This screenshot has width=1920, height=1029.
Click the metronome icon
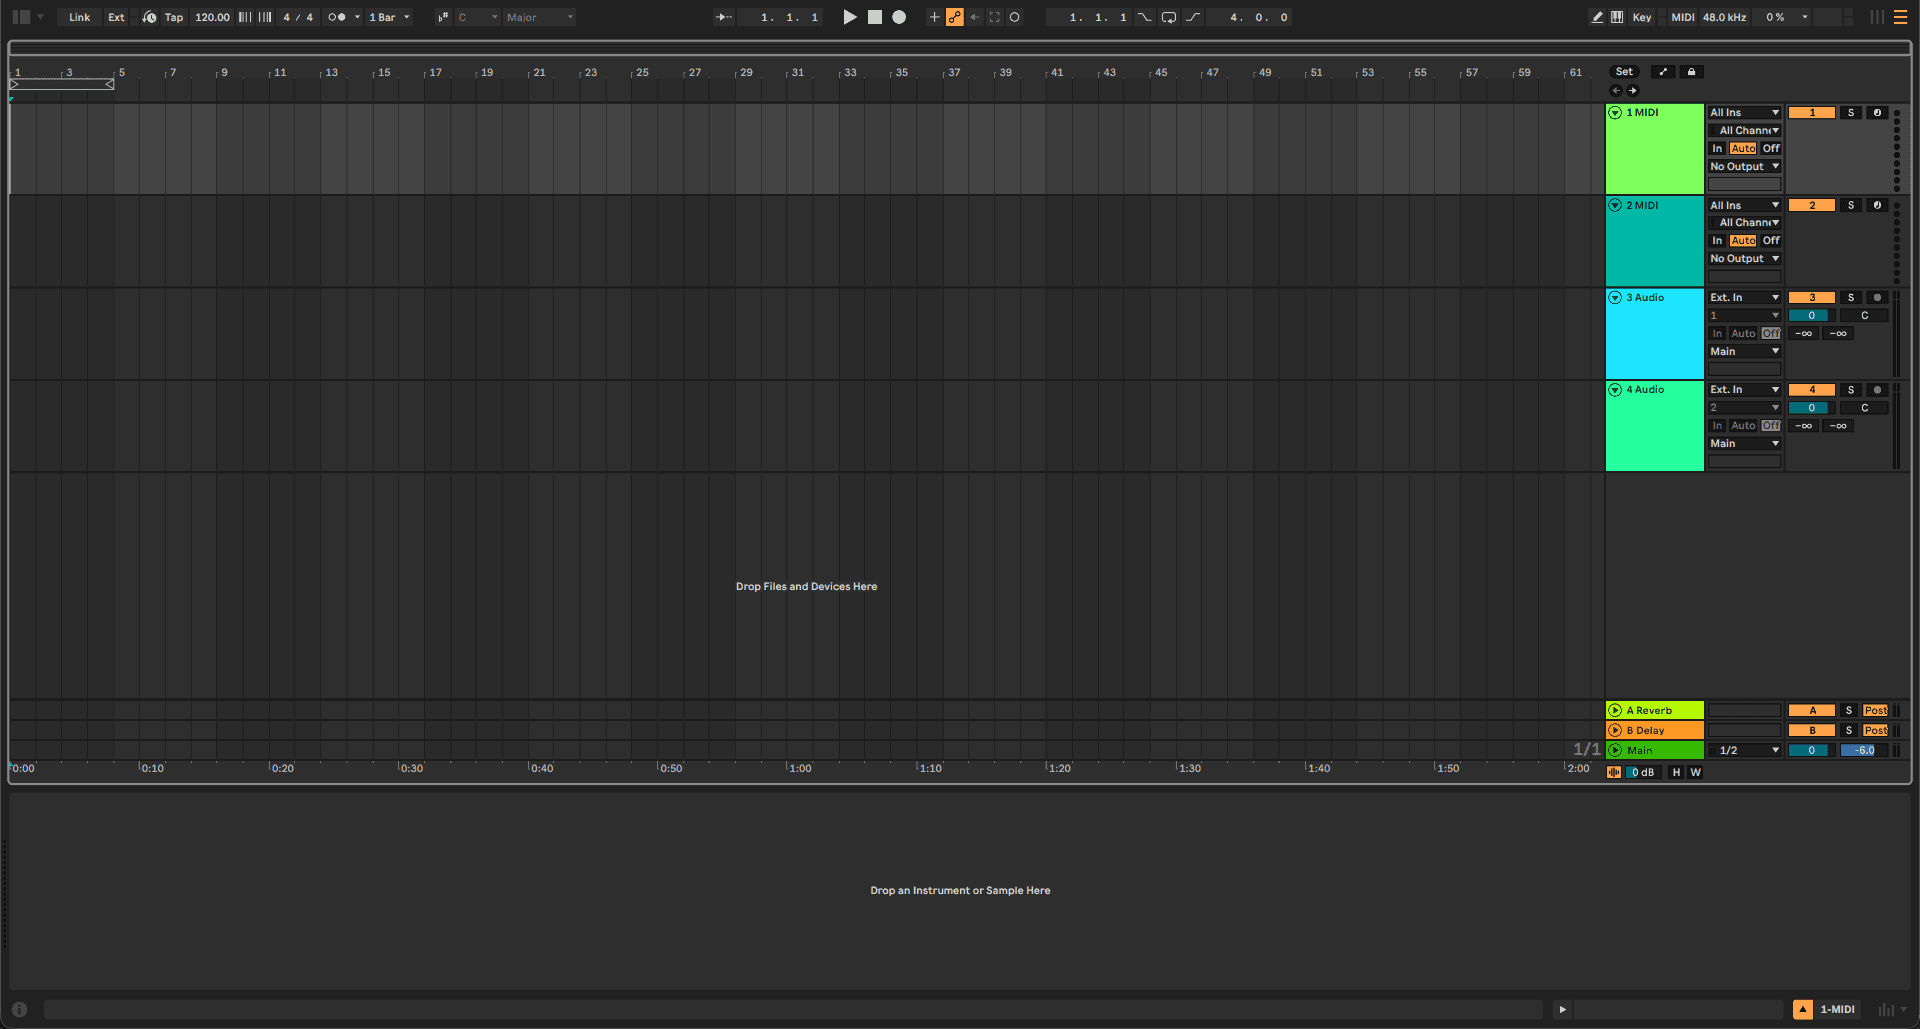pyautogui.click(x=337, y=17)
